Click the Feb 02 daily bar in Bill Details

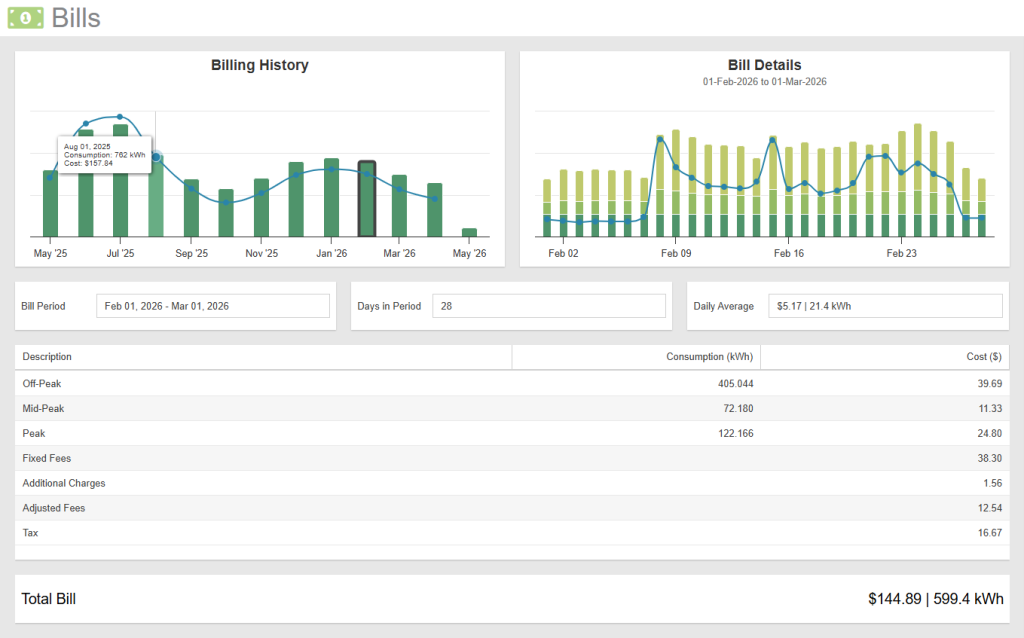coord(563,202)
